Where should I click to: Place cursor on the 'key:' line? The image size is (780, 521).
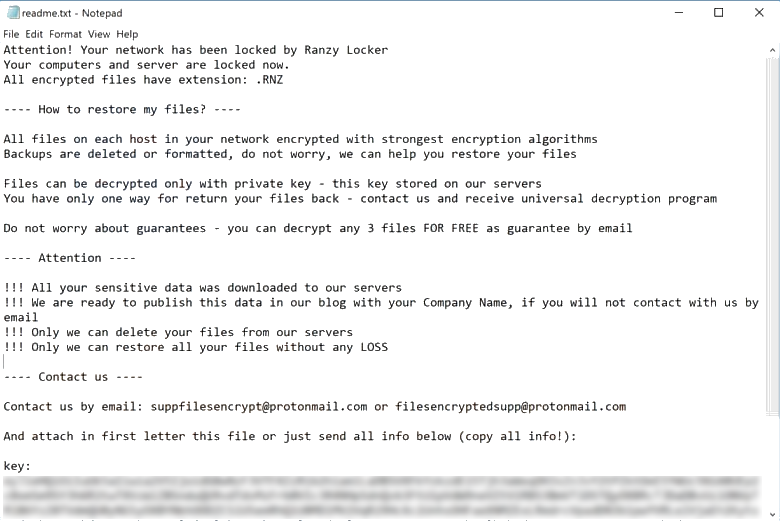tap(17, 466)
